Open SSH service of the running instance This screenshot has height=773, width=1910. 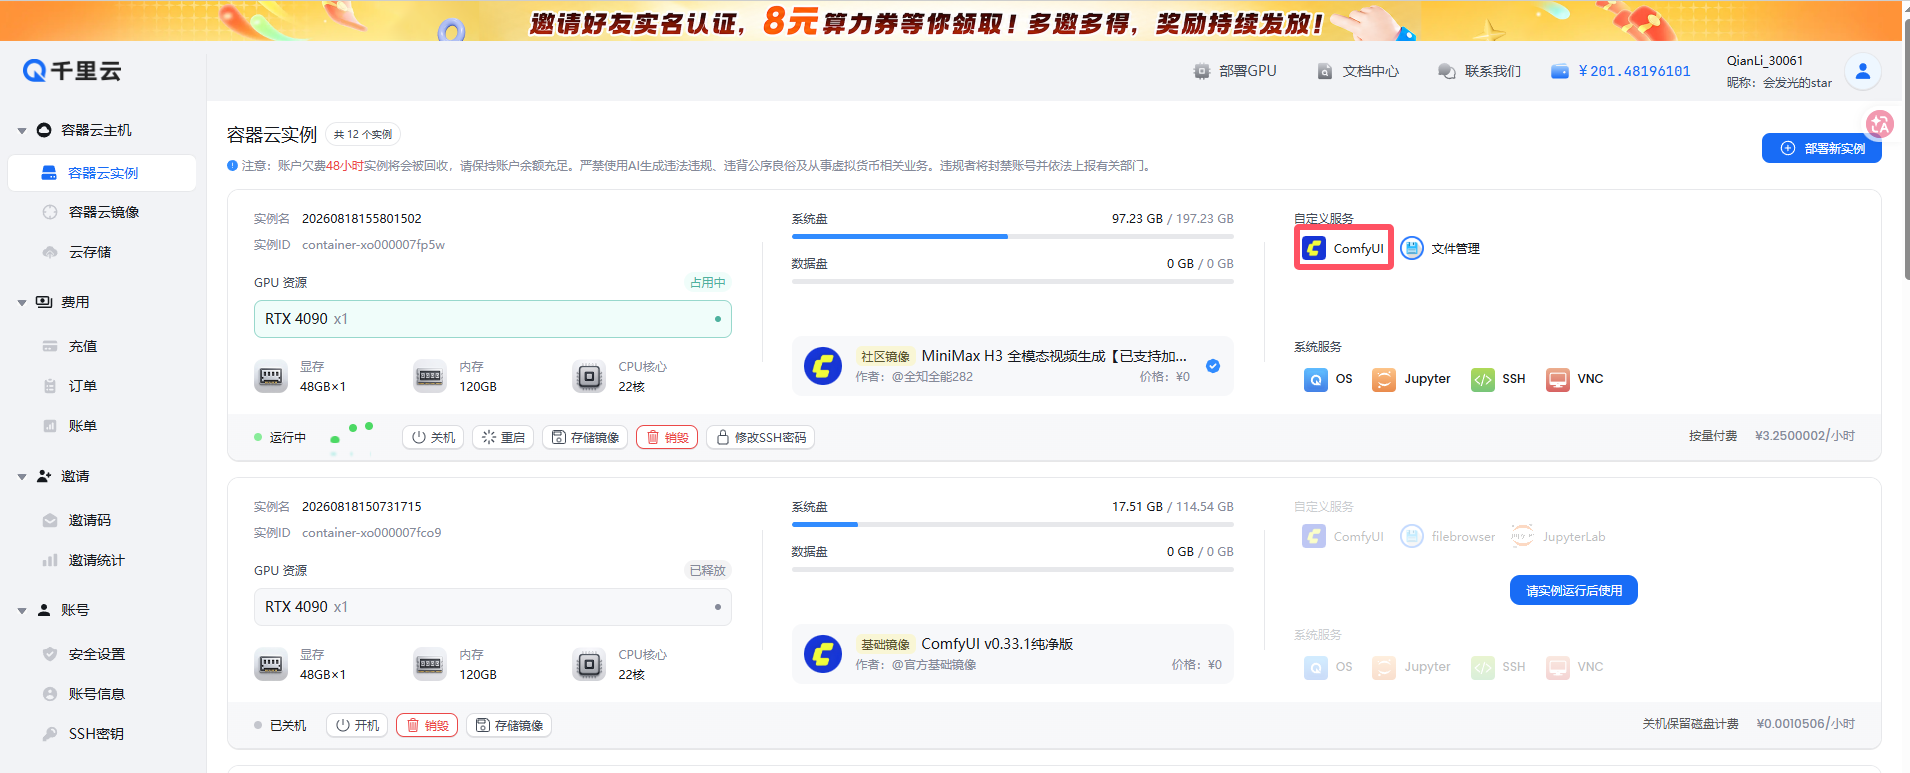(x=1498, y=379)
